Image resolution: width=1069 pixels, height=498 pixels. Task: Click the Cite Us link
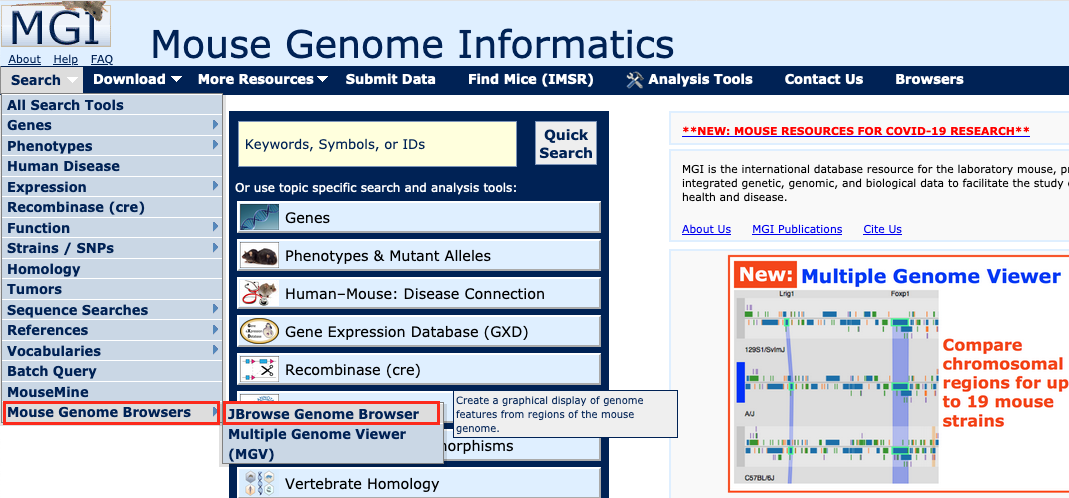(882, 229)
